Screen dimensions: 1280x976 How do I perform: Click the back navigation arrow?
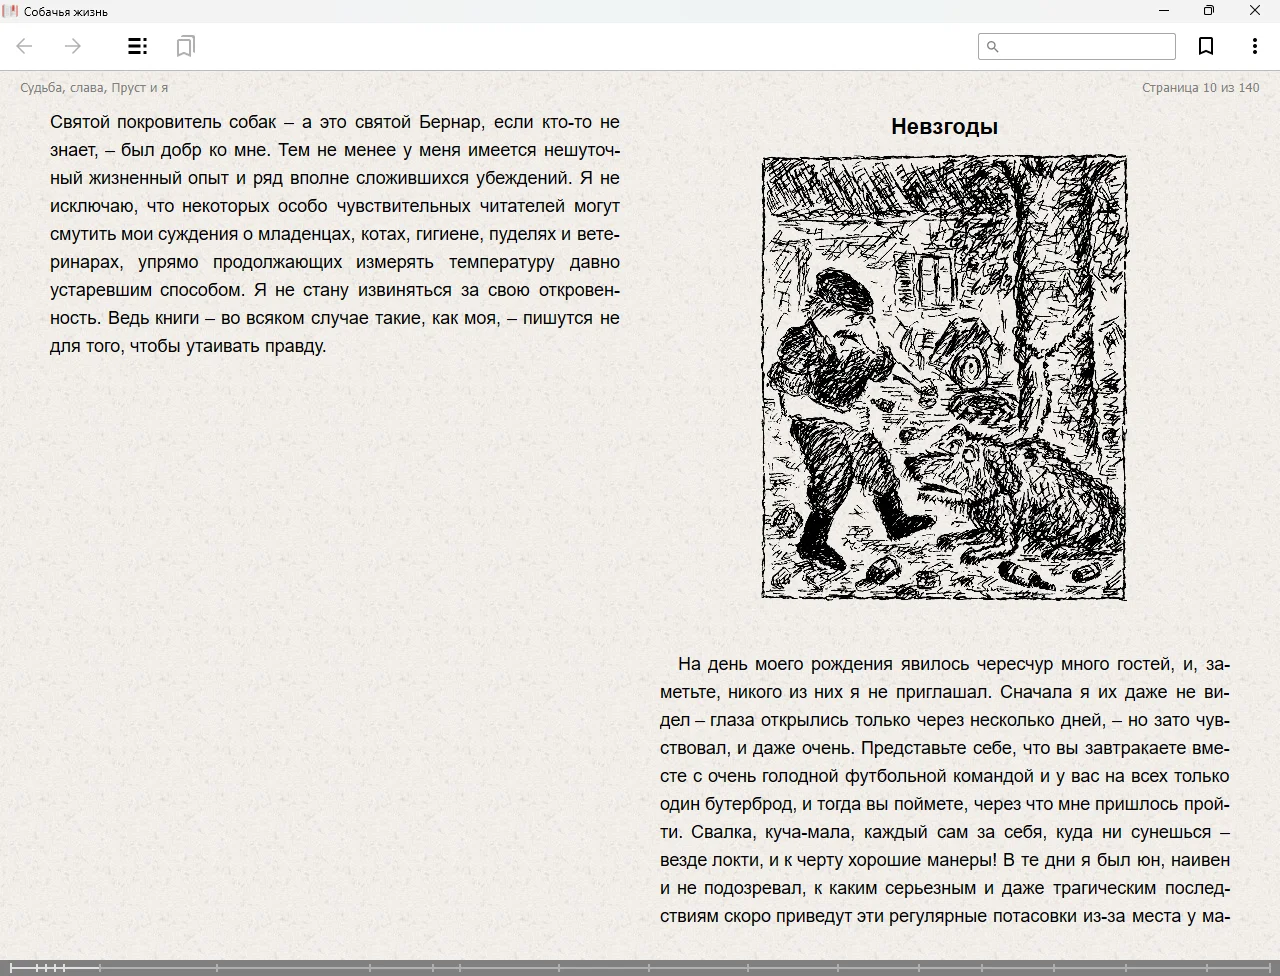click(x=25, y=46)
